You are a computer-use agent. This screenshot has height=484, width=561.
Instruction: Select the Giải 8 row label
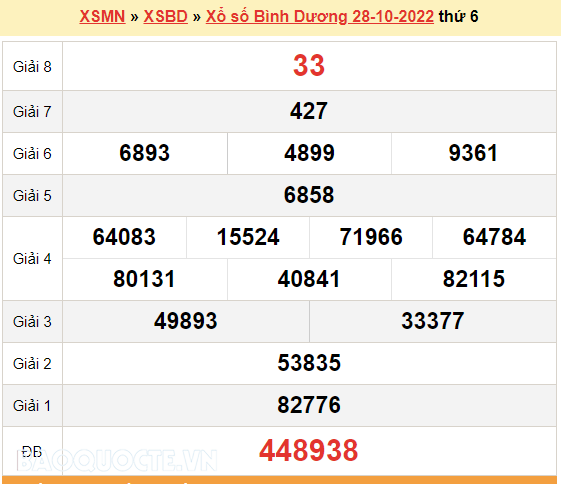32,67
